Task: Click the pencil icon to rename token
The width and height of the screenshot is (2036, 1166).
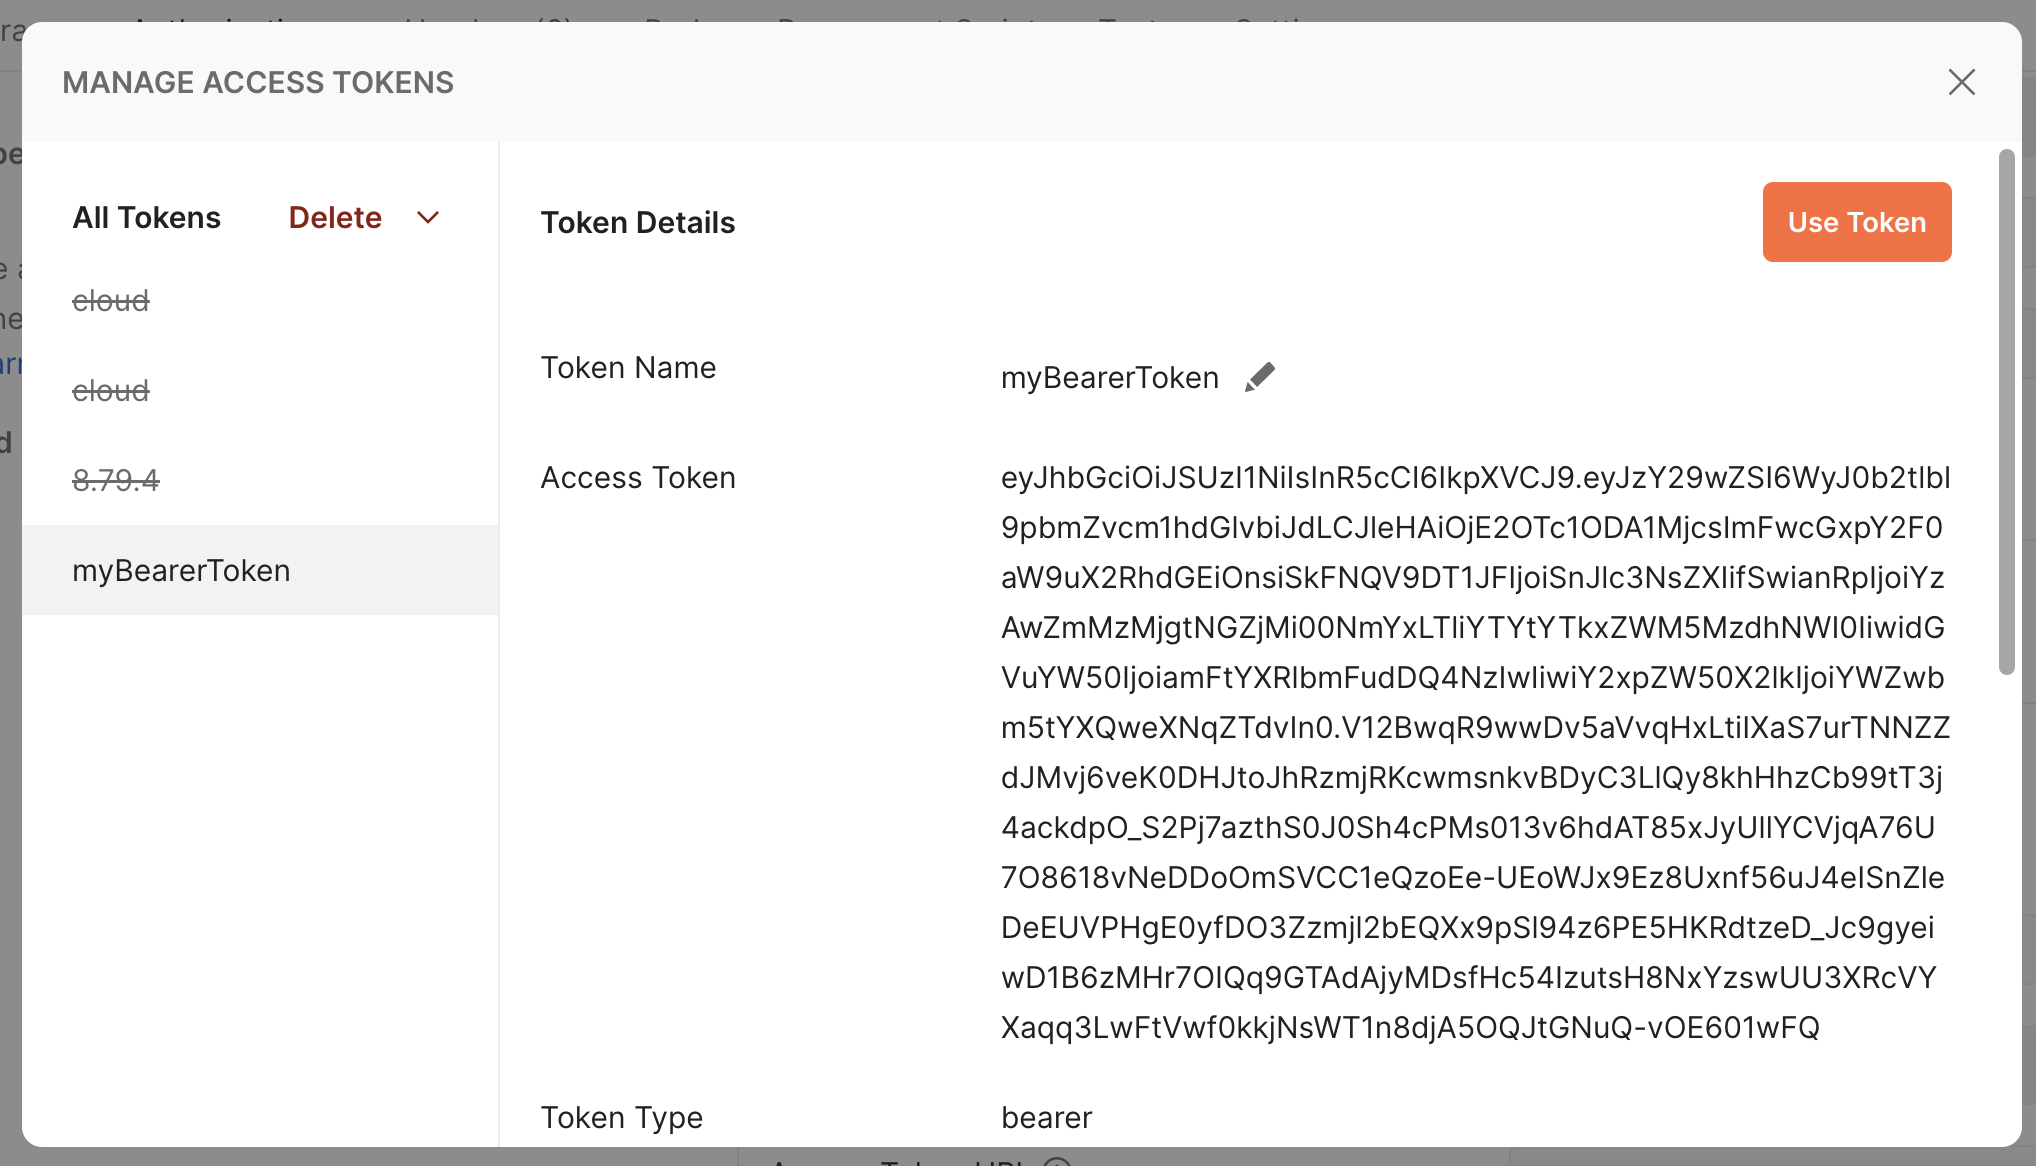Action: pyautogui.click(x=1259, y=377)
